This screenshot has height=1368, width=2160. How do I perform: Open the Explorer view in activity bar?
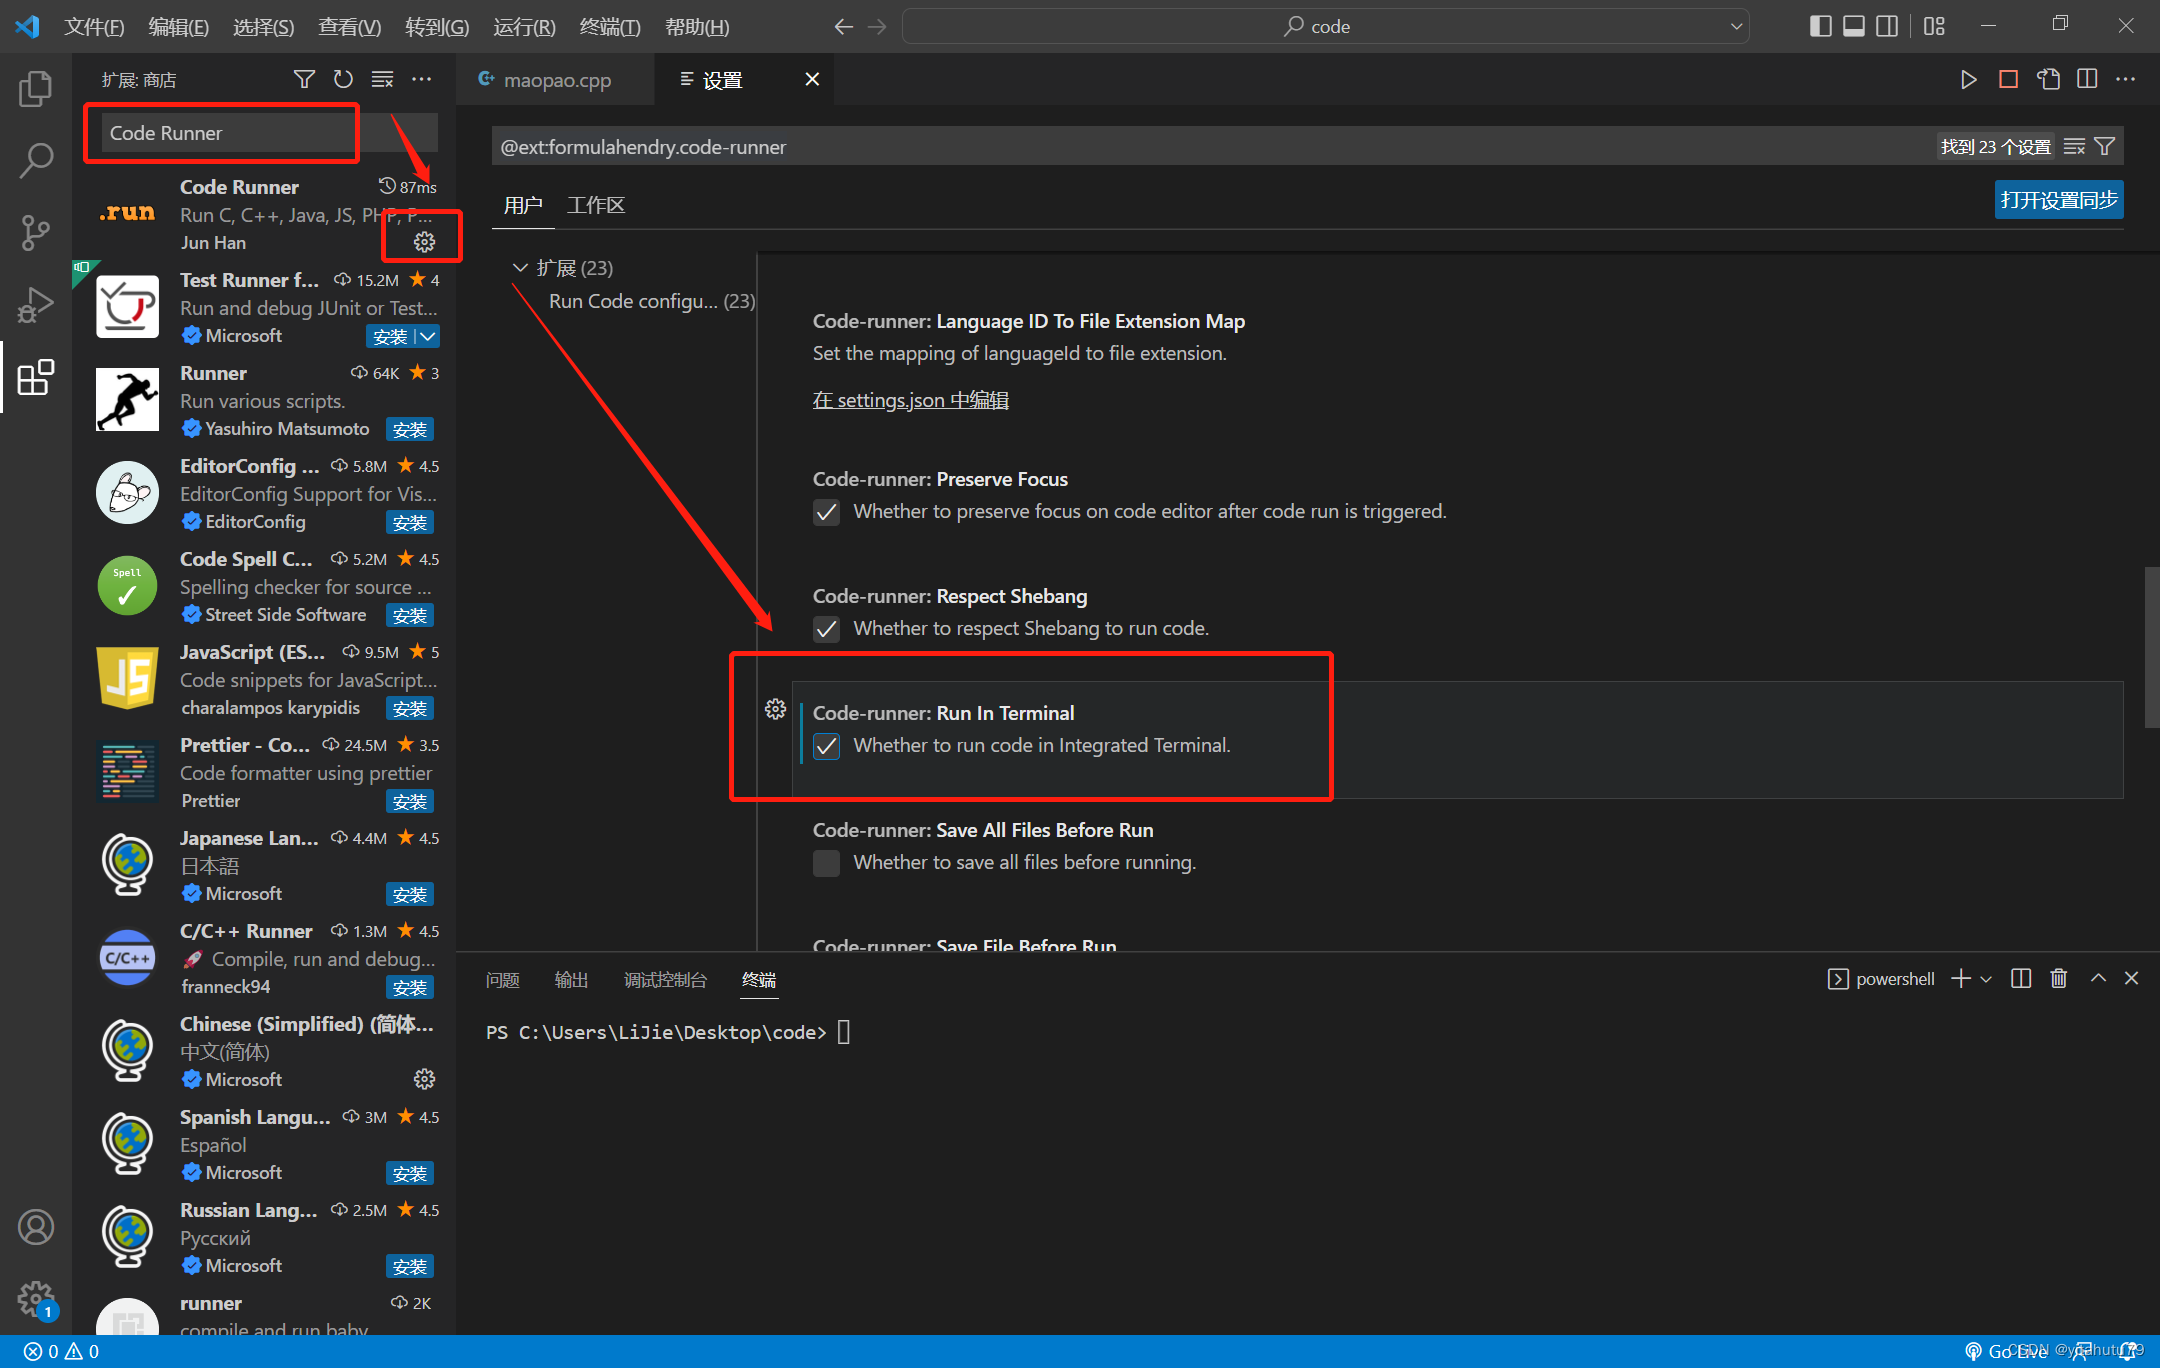[x=36, y=89]
